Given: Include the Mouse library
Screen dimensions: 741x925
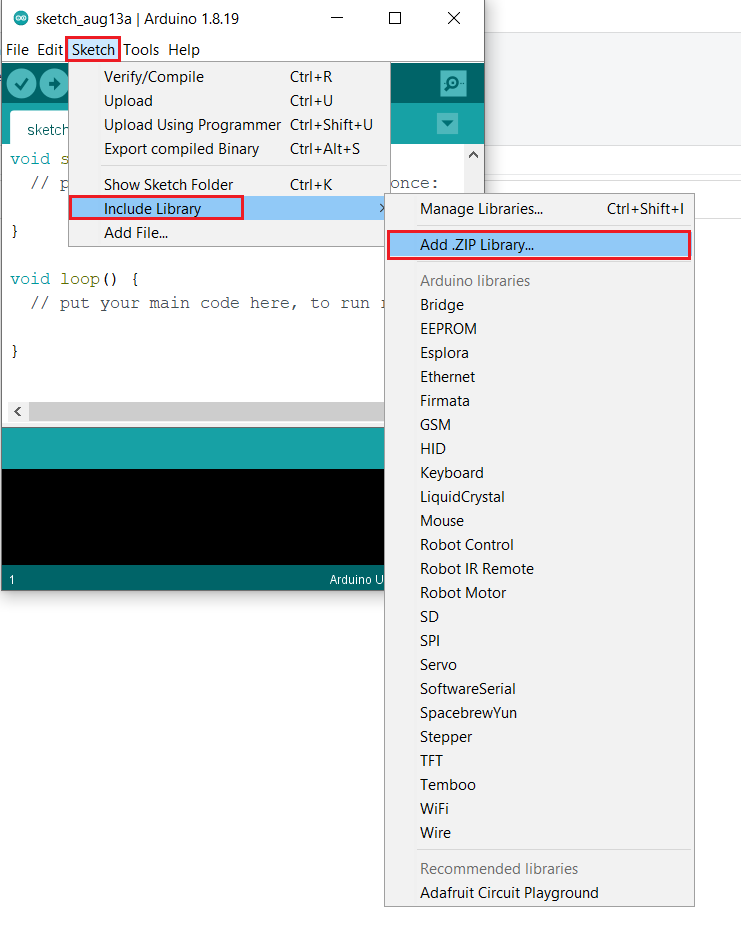Looking at the screenshot, I should click(539, 521).
